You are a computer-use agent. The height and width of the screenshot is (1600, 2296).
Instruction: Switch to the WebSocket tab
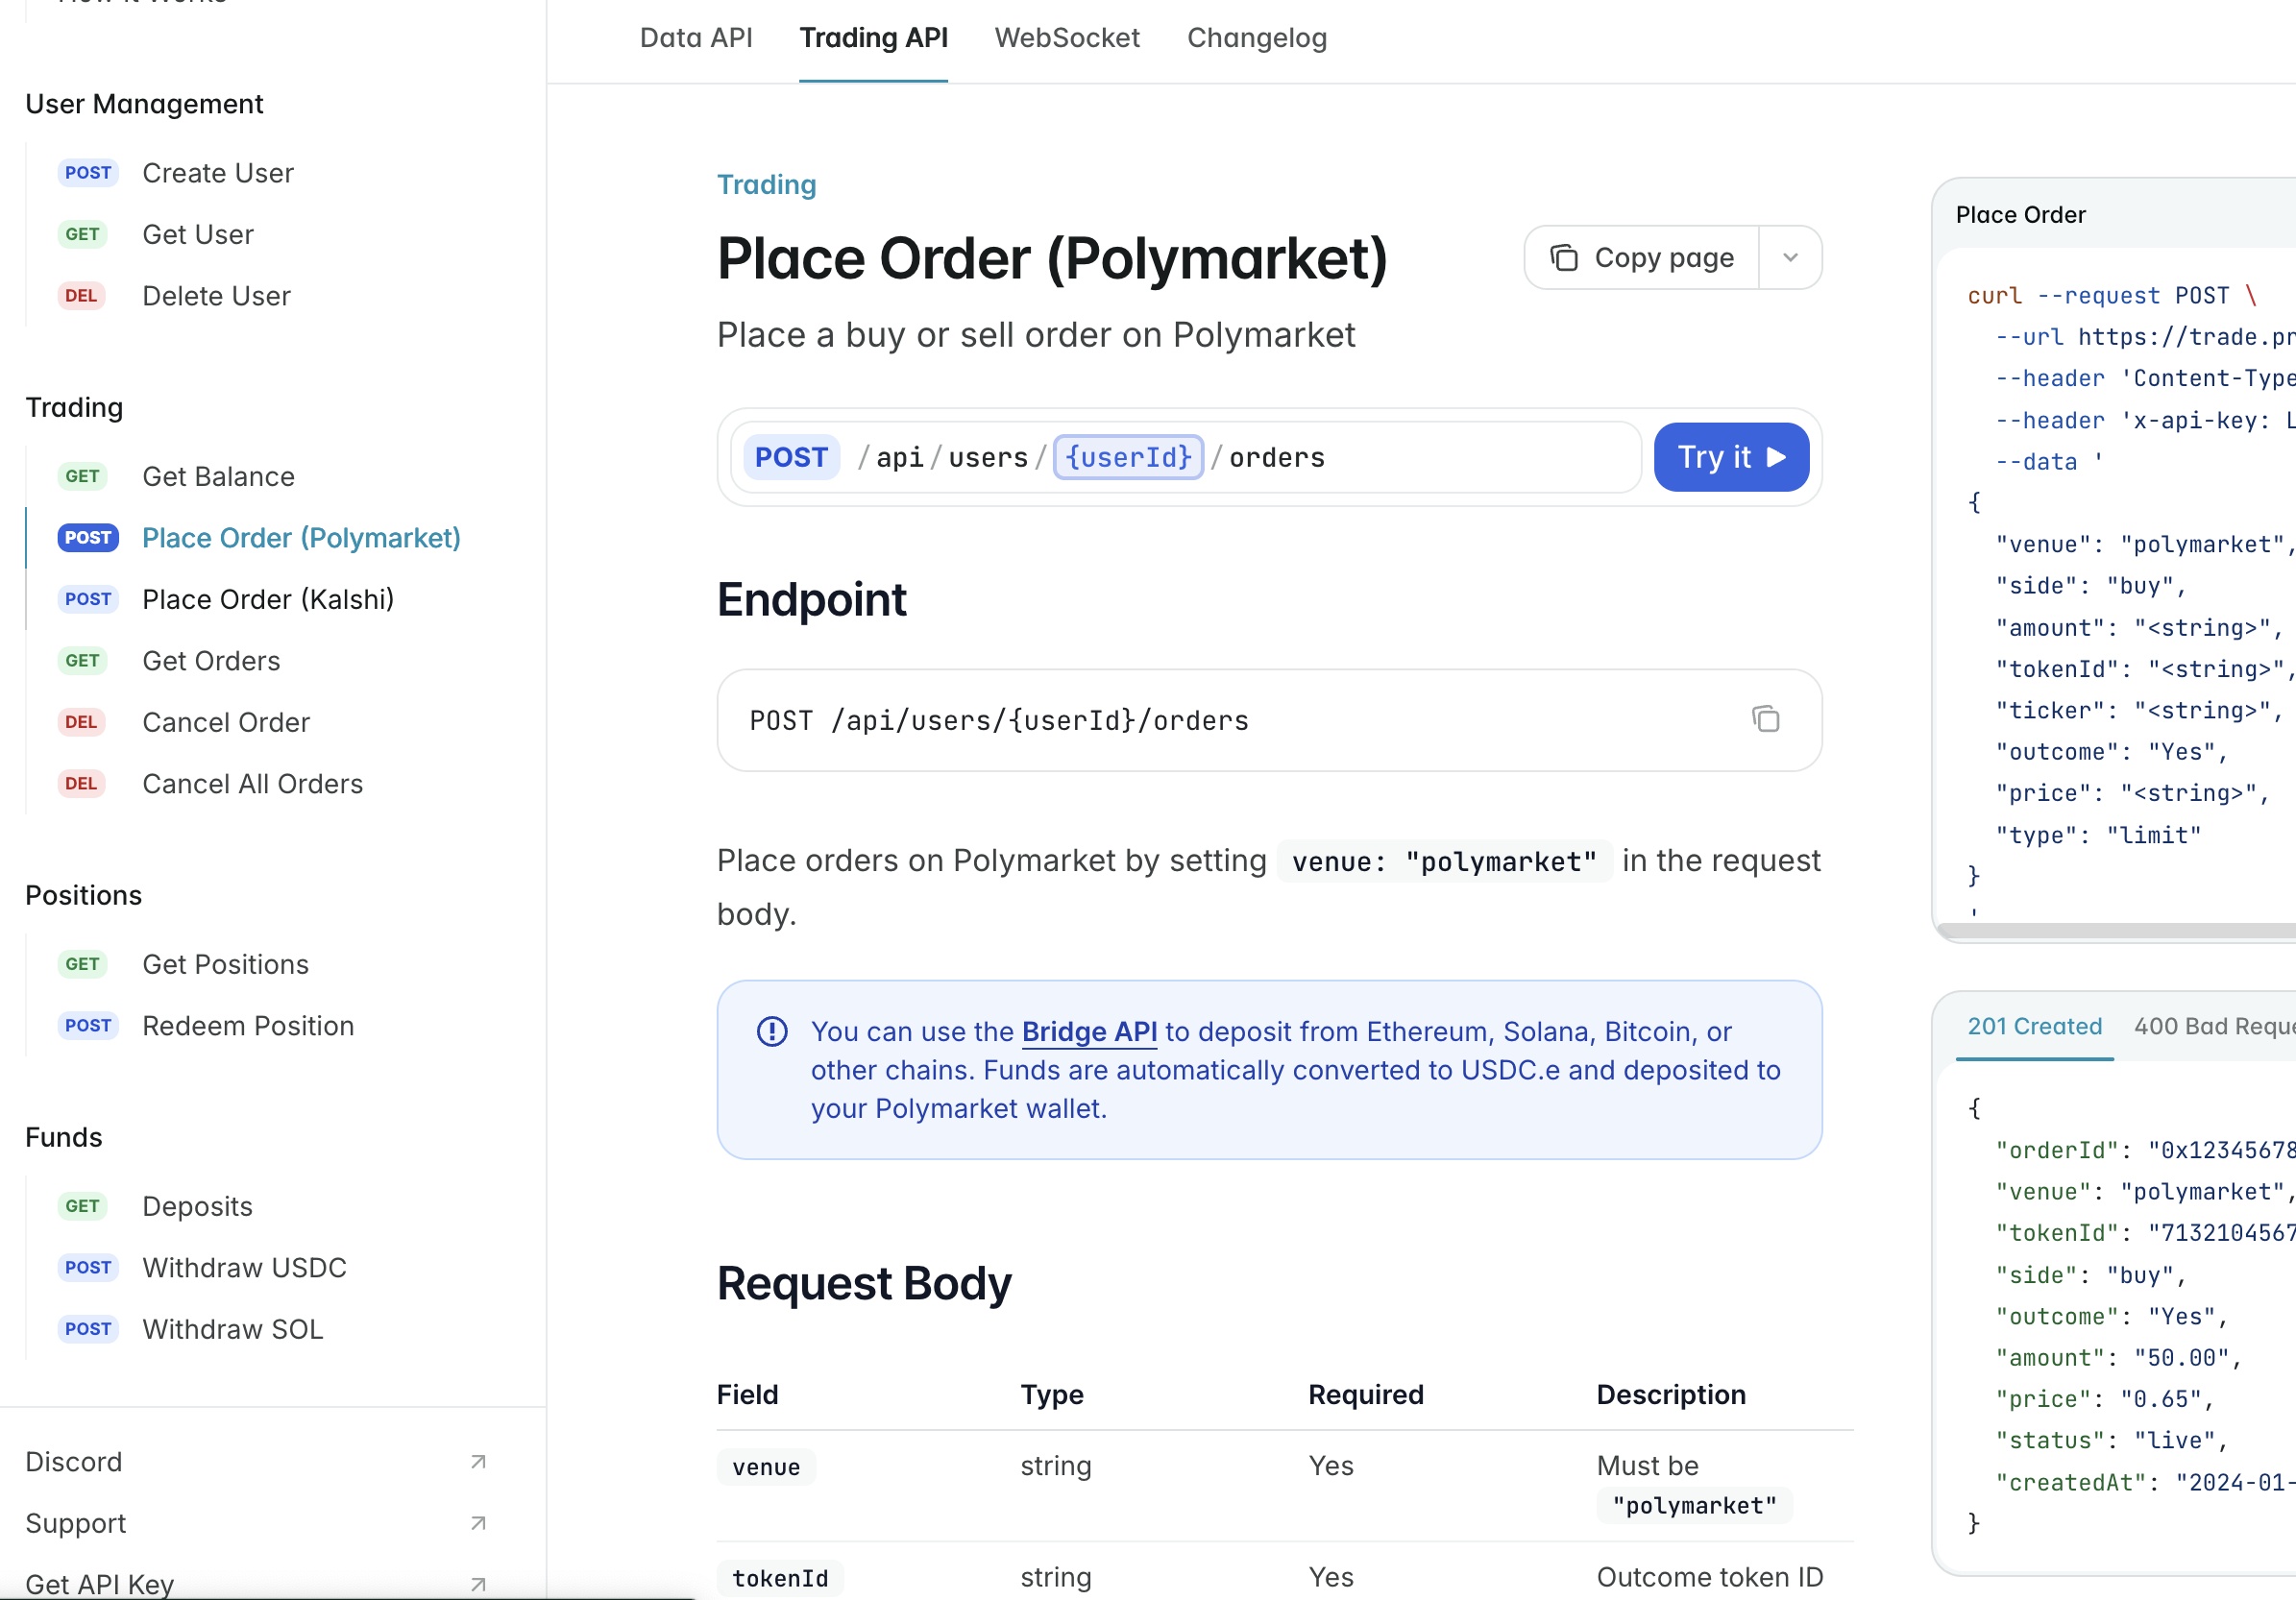1067,38
